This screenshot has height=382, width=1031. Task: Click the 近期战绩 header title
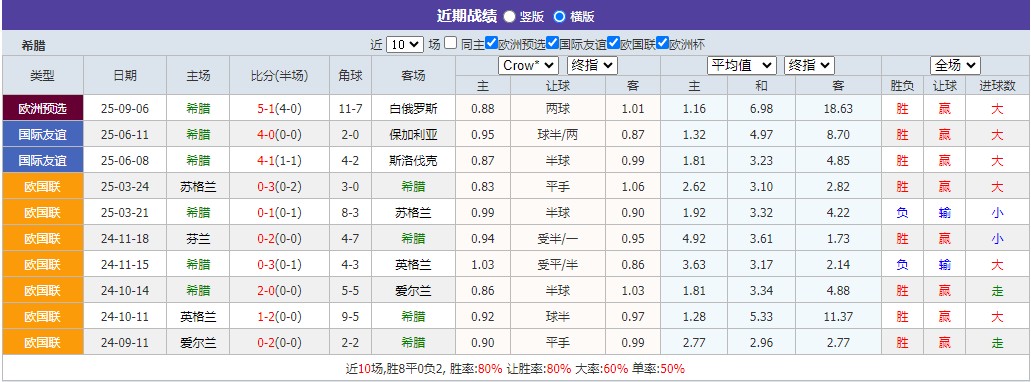466,16
